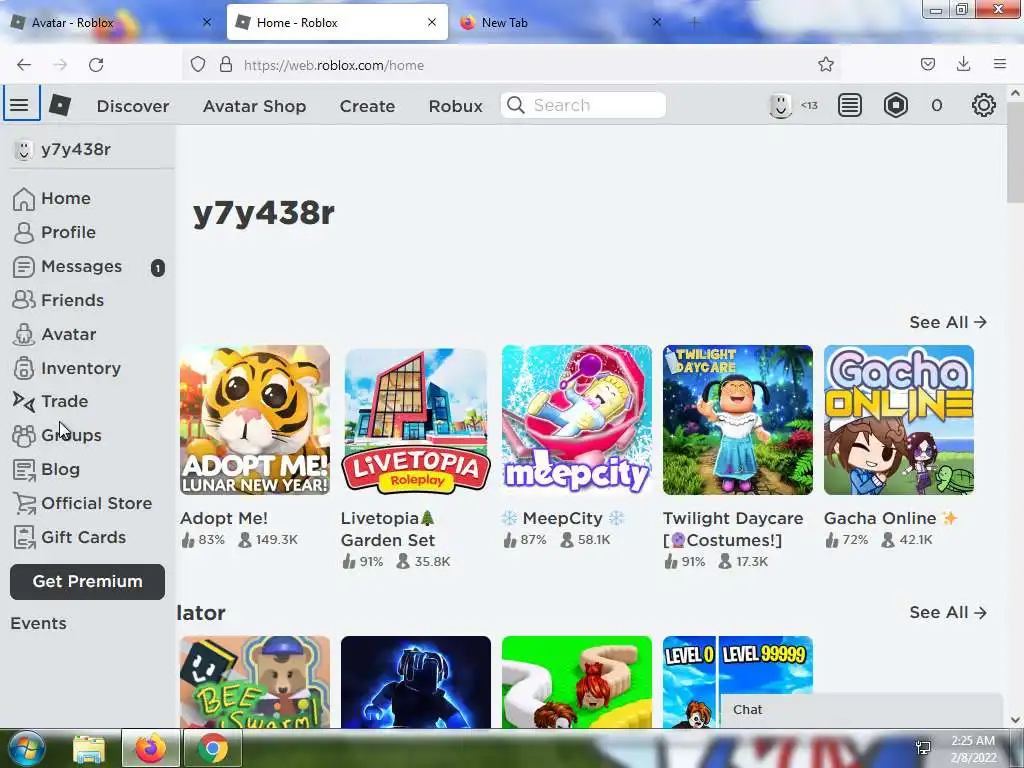Expand the Chat panel
The image size is (1024, 768).
click(861, 710)
